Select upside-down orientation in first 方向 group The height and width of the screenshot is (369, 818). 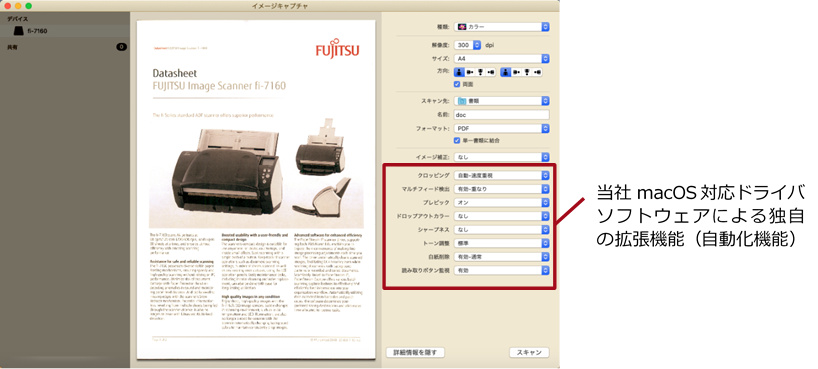coord(479,72)
